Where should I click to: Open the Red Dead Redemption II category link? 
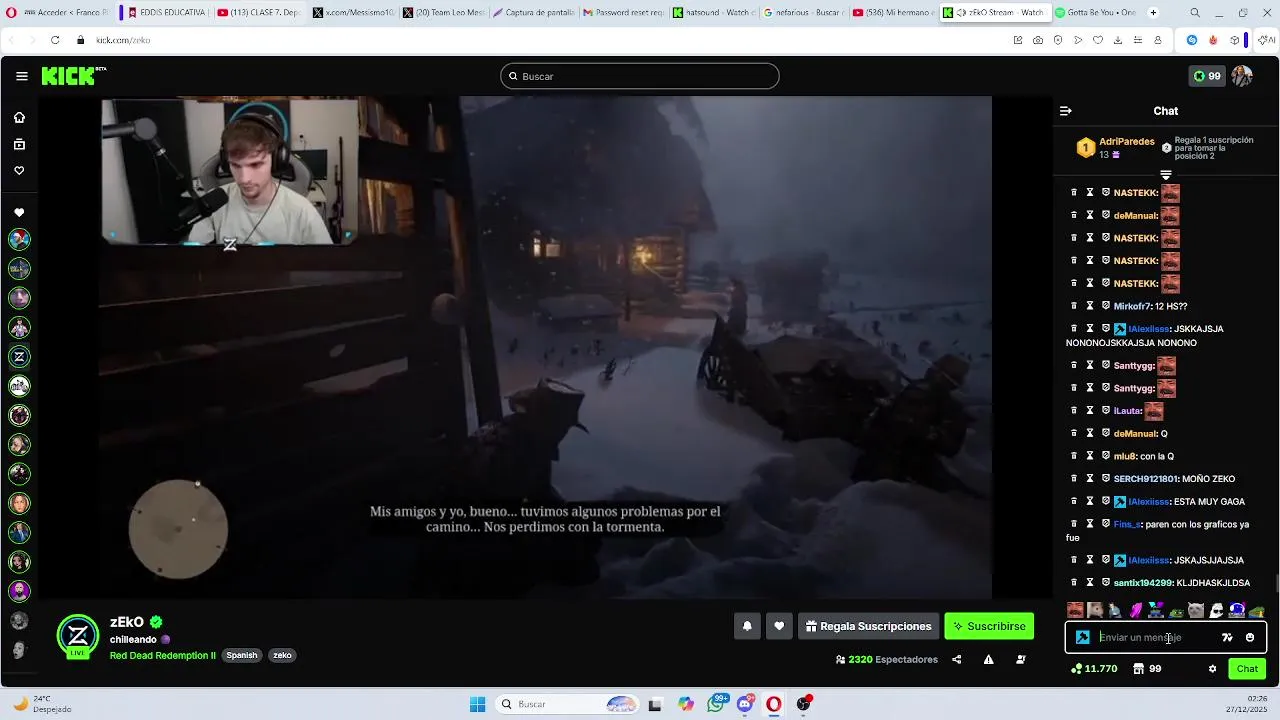point(163,656)
